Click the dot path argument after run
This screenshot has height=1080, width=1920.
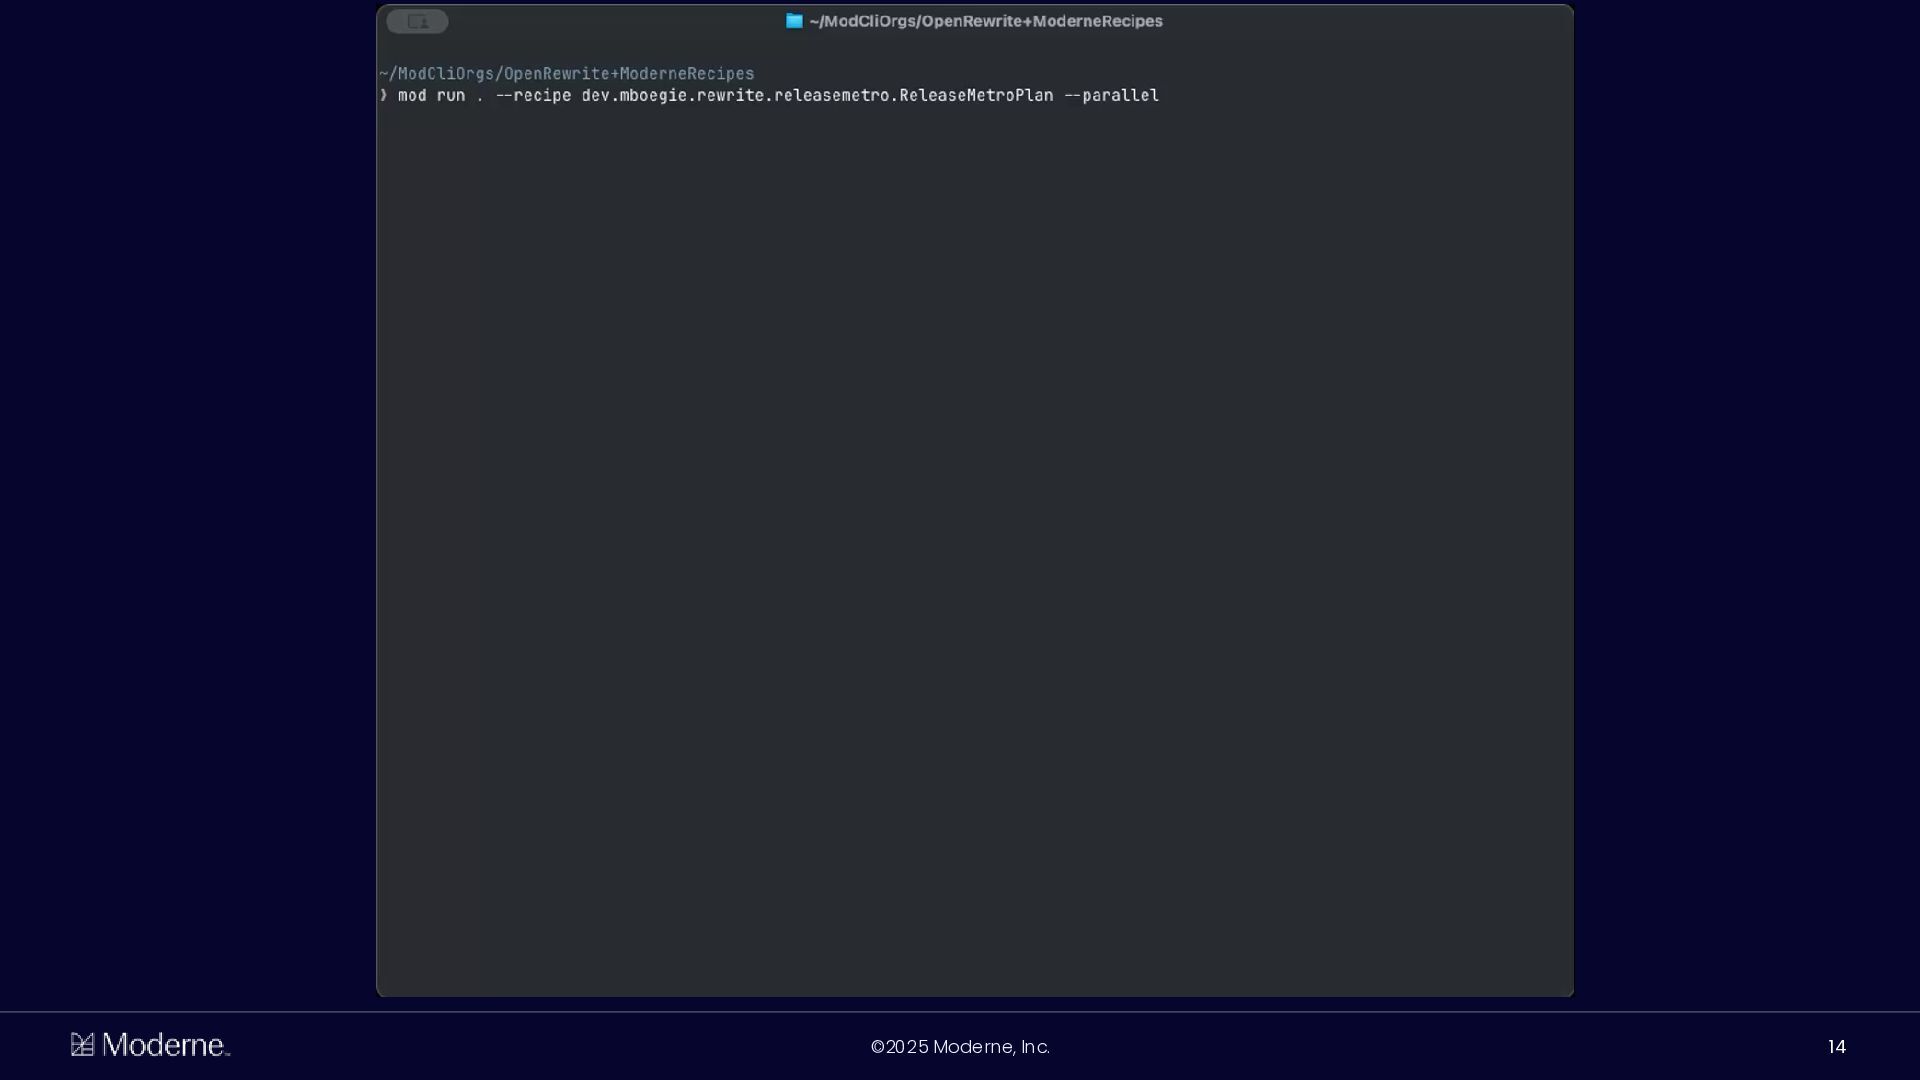tap(480, 95)
